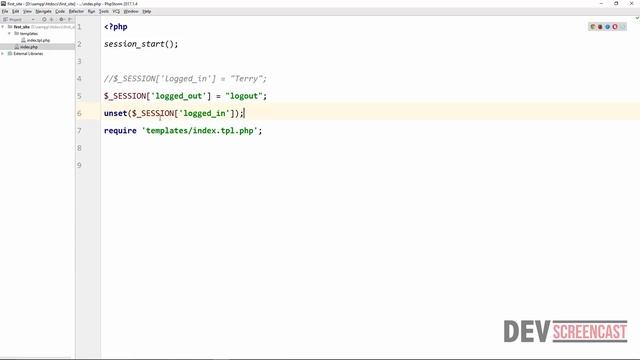Image resolution: width=640 pixels, height=360 pixels.
Task: Open the View menu
Action: pyautogui.click(x=27, y=11)
